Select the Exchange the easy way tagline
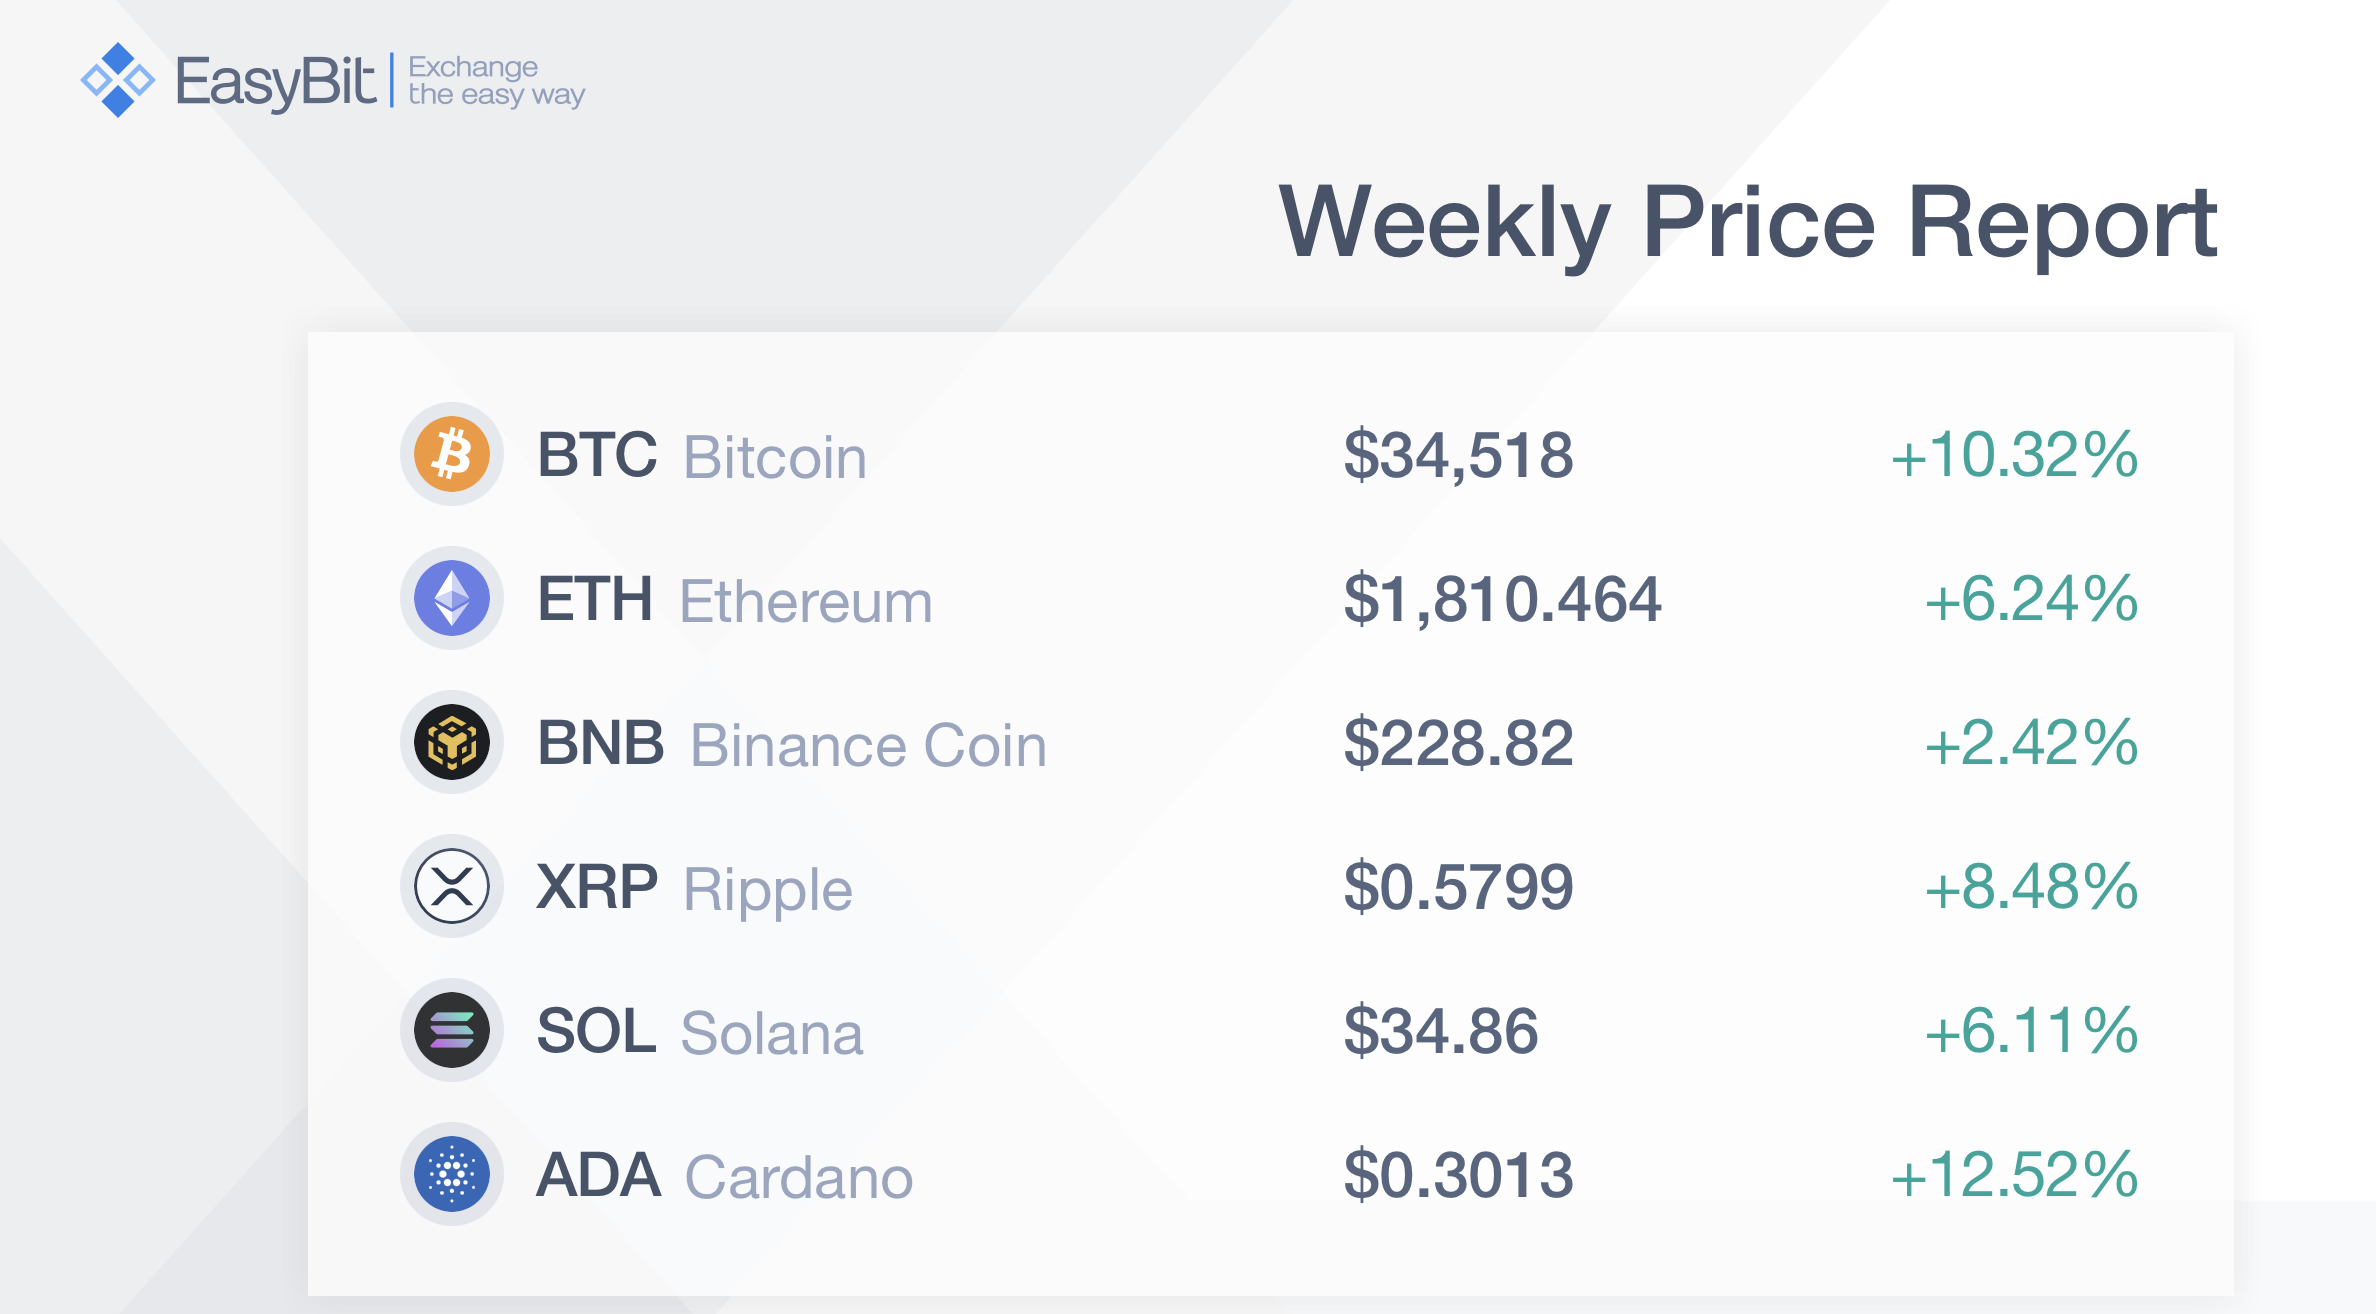Screen dimensions: 2376x1314 (x=497, y=81)
